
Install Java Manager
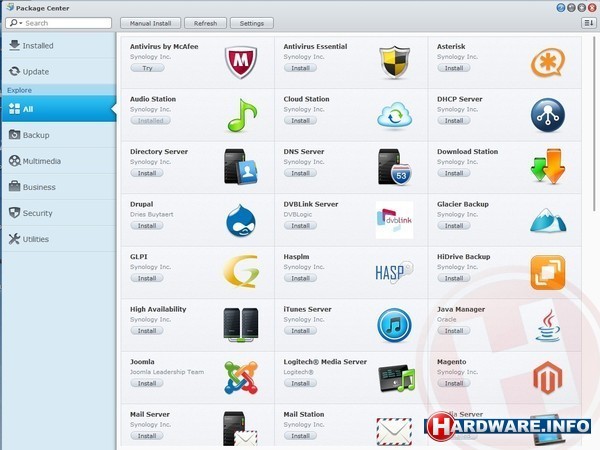pos(454,331)
